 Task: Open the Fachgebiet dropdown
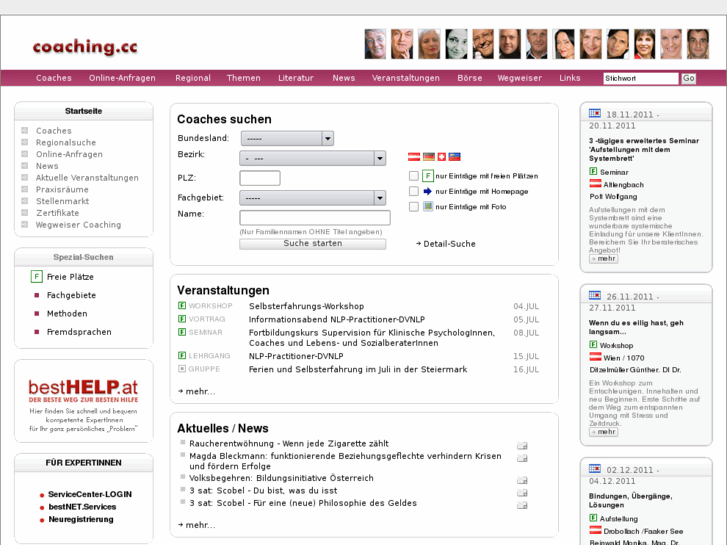coord(312,198)
